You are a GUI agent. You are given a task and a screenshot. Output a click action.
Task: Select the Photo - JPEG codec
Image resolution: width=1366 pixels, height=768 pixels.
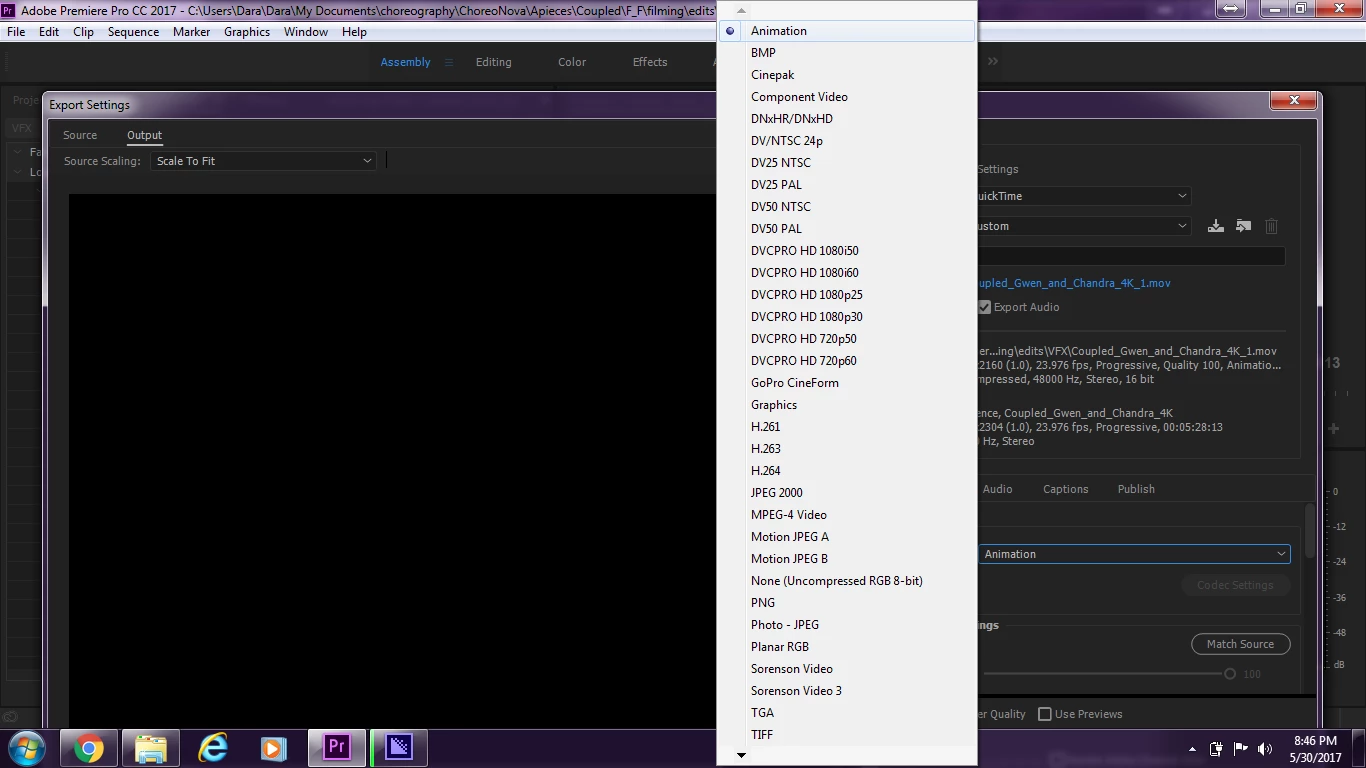click(x=847, y=625)
